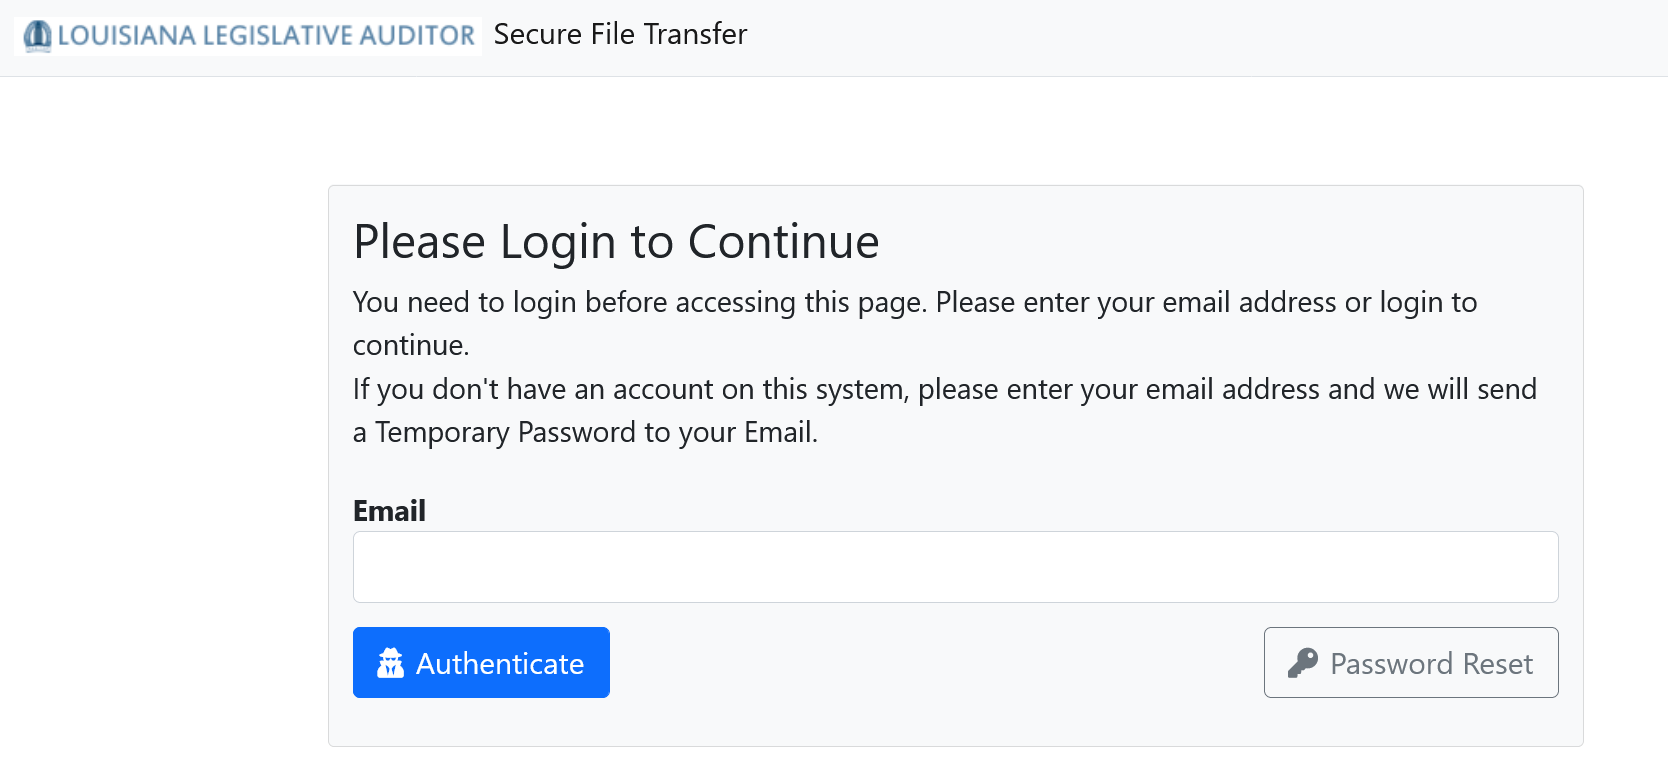Click the word "Transfer" in the header
The image size is (1668, 781).
coord(695,34)
